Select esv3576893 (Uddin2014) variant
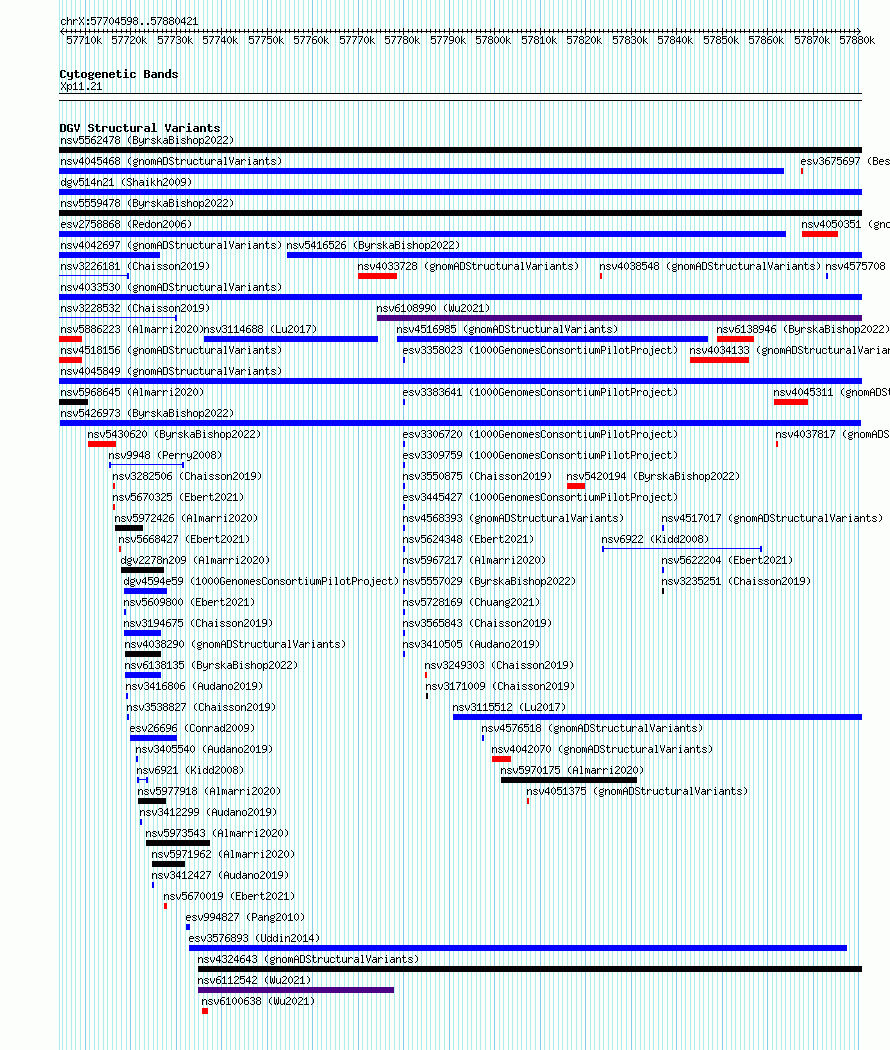The image size is (890, 1050). [254, 939]
